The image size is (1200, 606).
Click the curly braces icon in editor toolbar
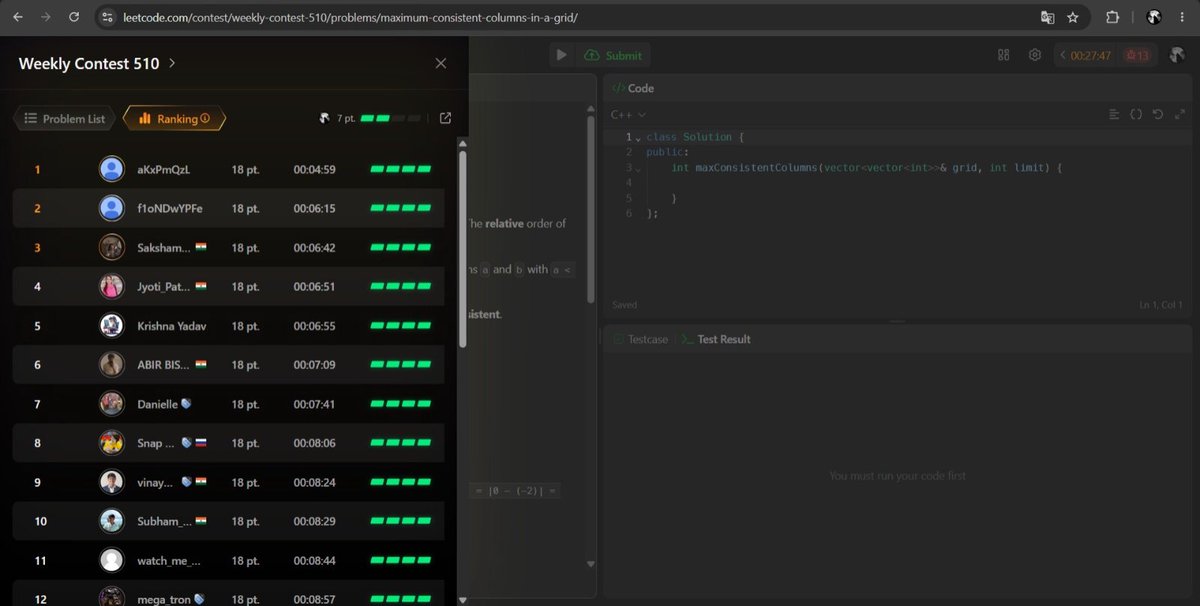coord(1136,114)
